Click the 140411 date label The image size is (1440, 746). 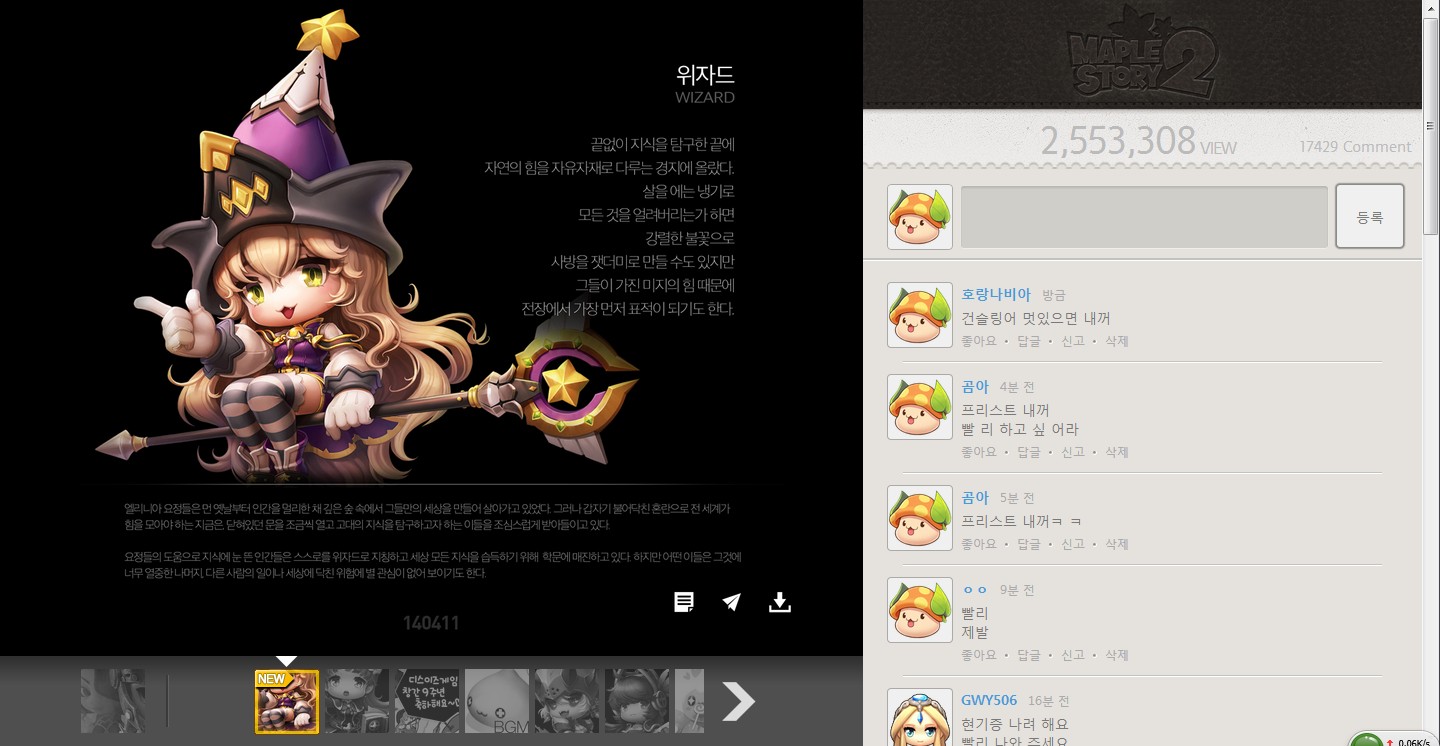coord(431,623)
